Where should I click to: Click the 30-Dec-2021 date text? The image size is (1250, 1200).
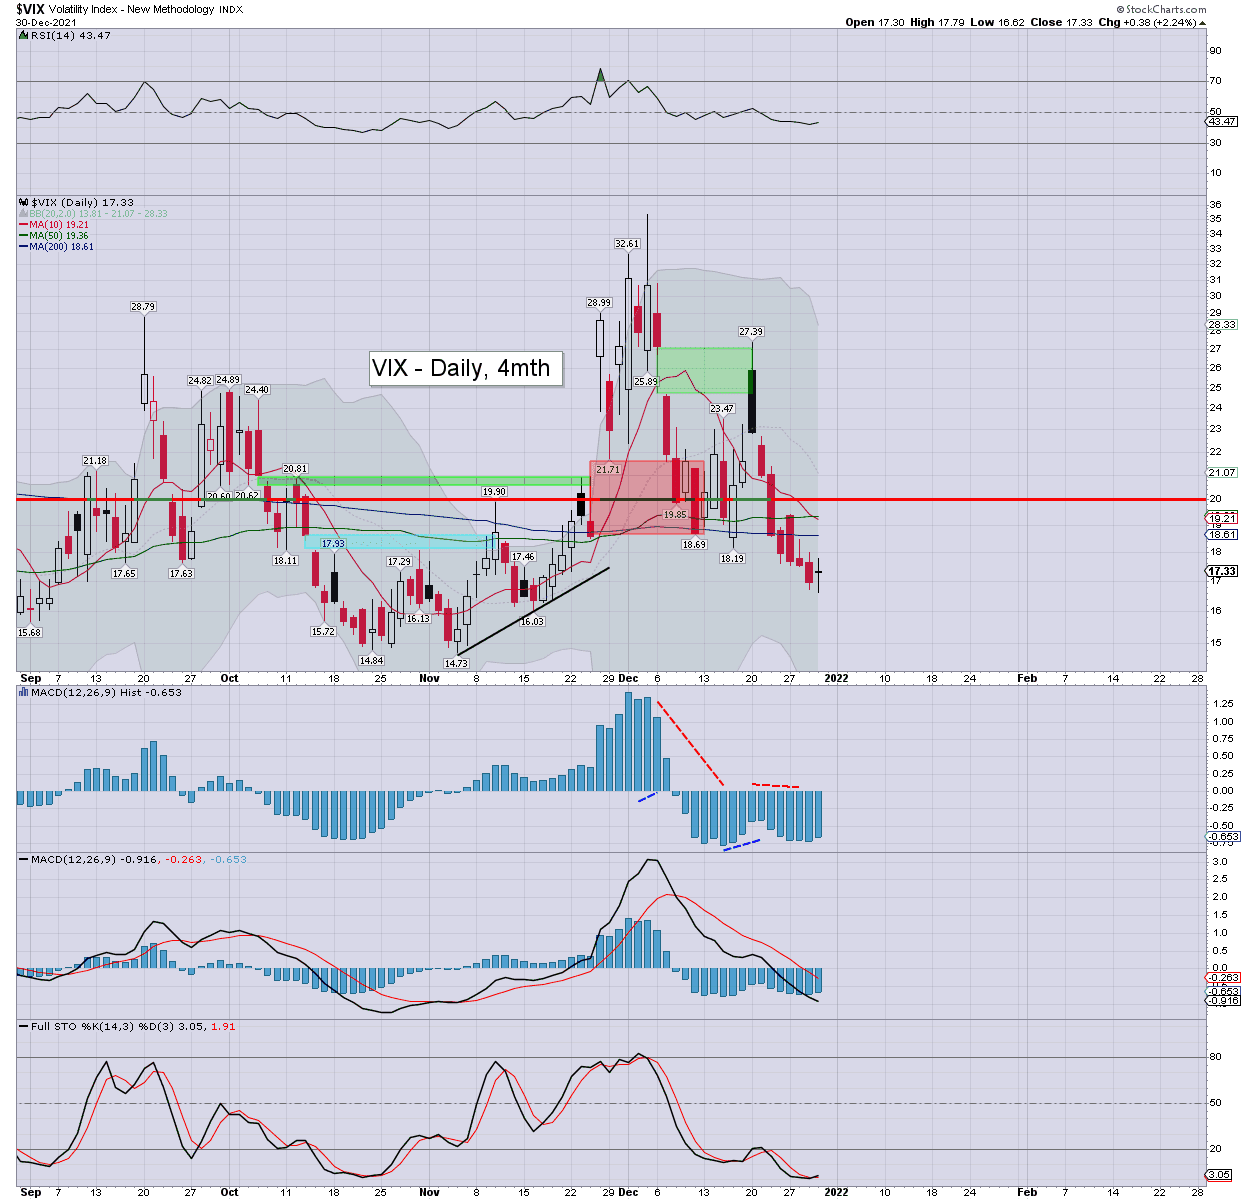pyautogui.click(x=46, y=22)
